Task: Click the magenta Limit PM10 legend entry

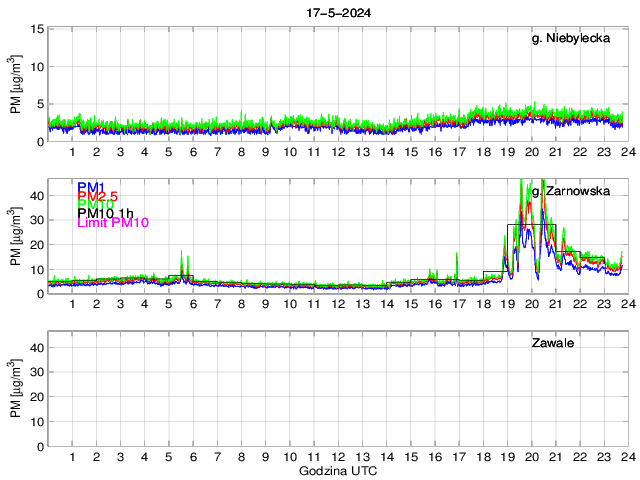Action: pos(113,223)
